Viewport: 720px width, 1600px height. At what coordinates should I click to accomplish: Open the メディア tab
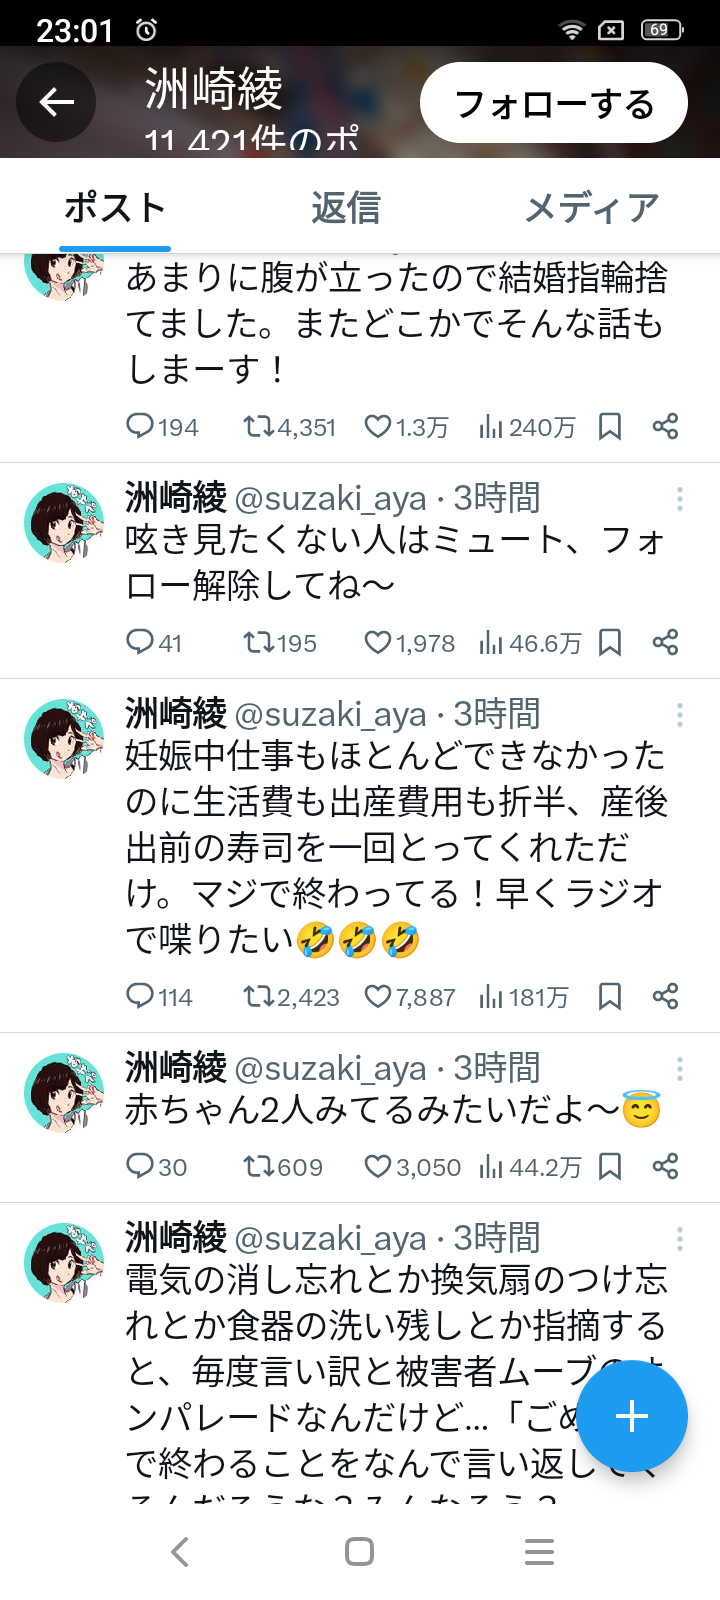click(591, 208)
